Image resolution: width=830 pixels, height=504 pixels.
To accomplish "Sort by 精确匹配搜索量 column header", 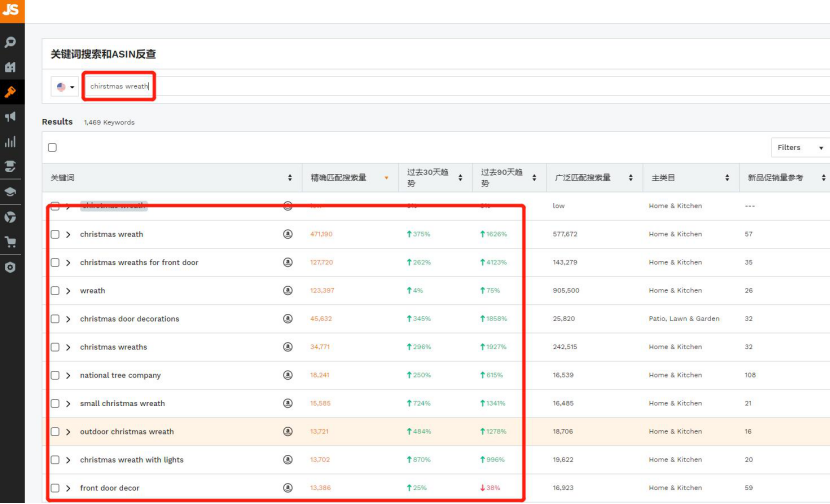I will tap(347, 177).
